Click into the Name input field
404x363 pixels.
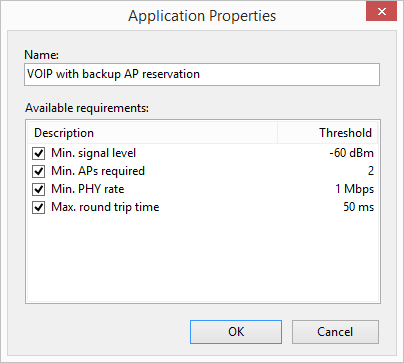[x=202, y=74]
